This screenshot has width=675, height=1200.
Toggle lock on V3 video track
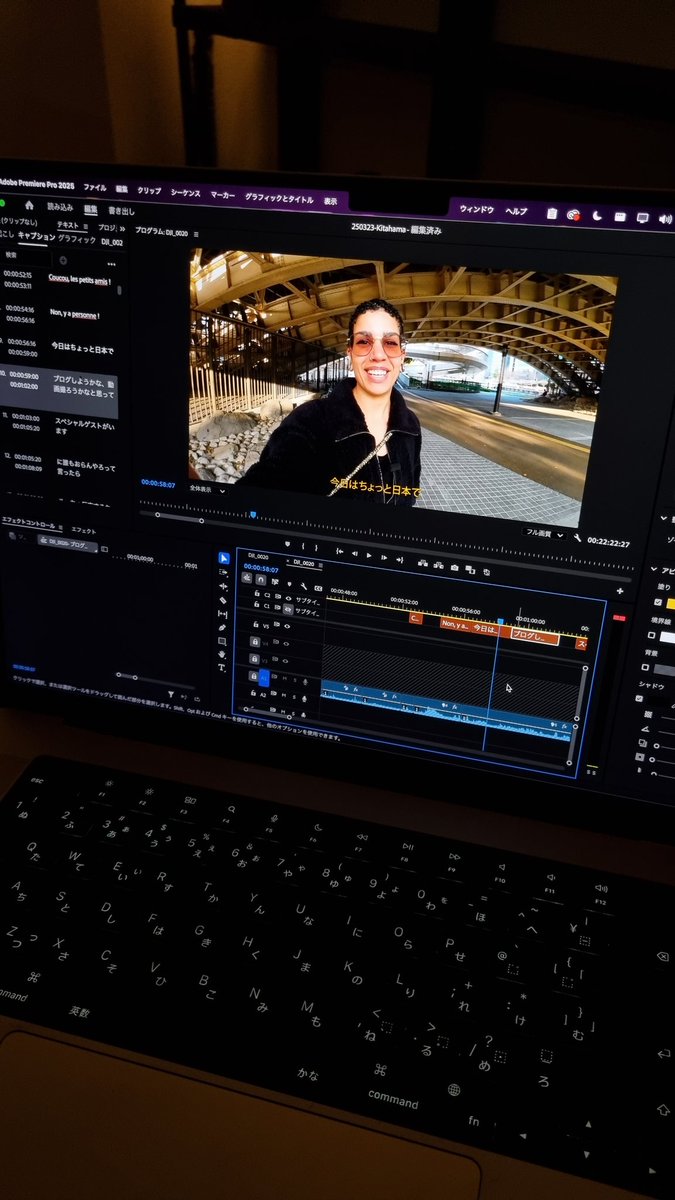[x=254, y=660]
